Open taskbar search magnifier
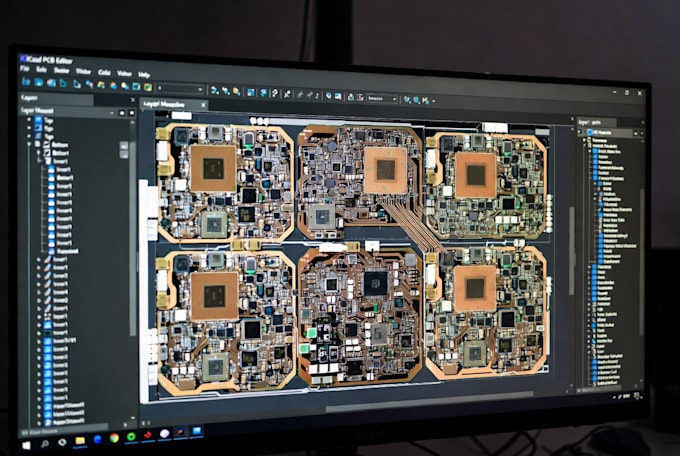680x456 pixels. [44, 443]
